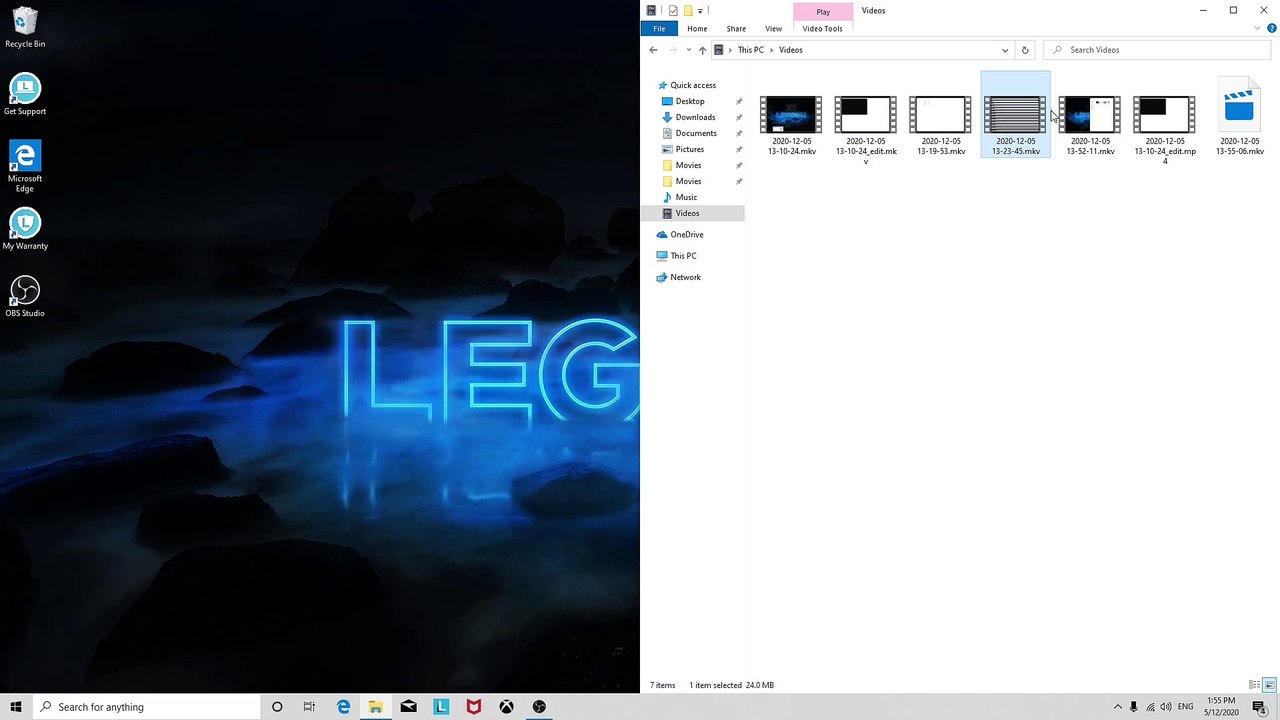
Task: Click the taskbar Search for anything box
Action: point(145,707)
